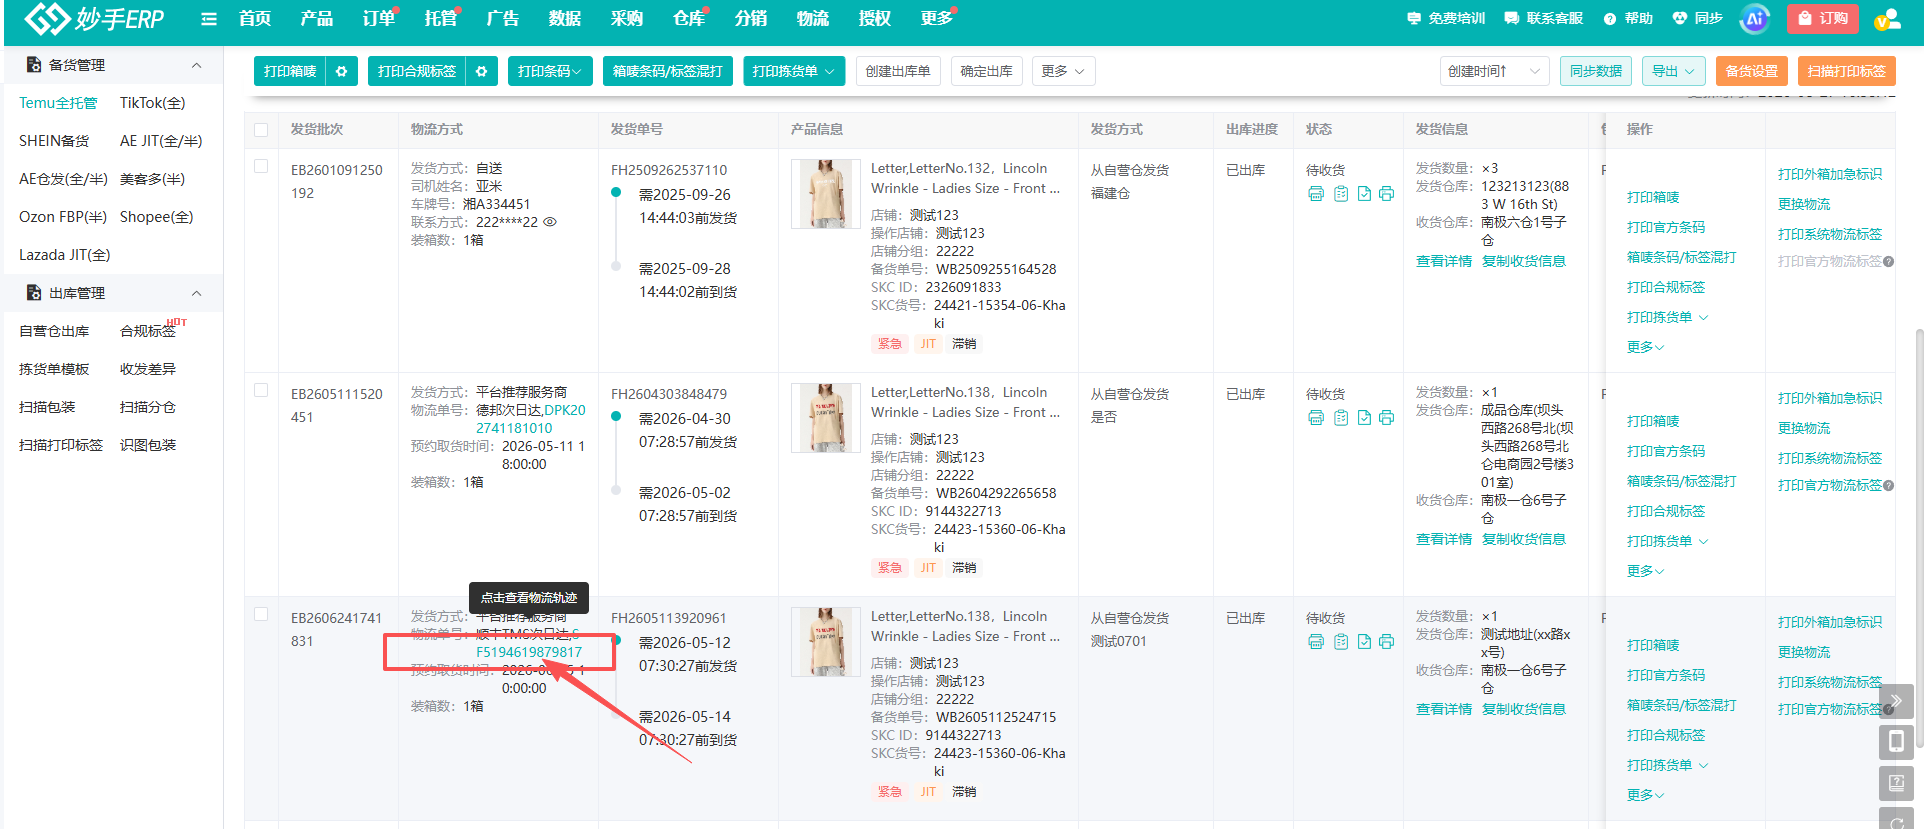The height and width of the screenshot is (829, 1924).
Task: Open the 打印条码 dropdown
Action: pyautogui.click(x=550, y=71)
